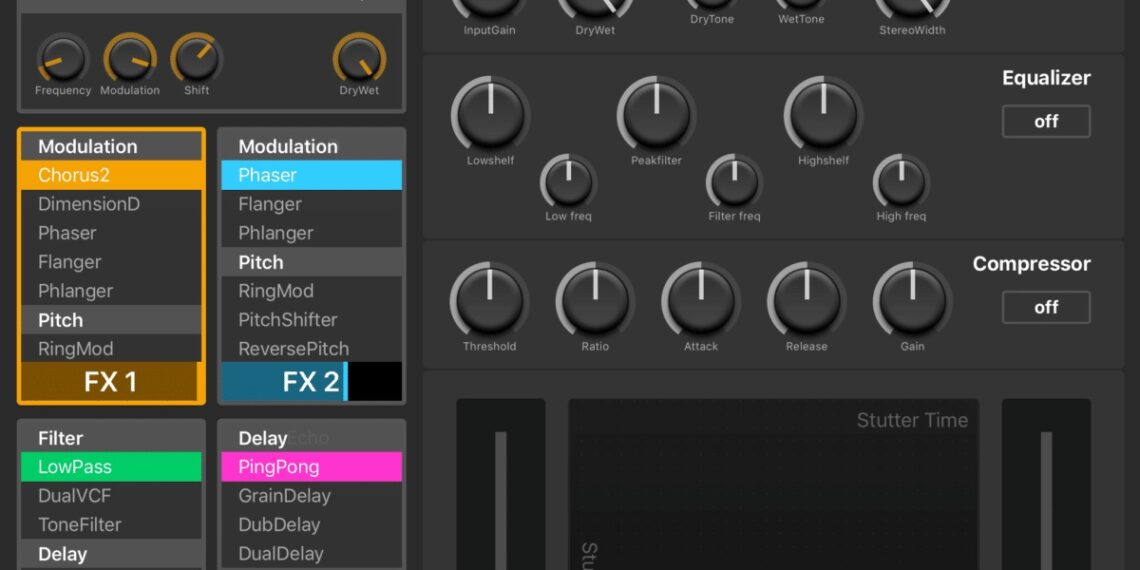
Task: Click the Frequency knob
Action: [x=62, y=58]
